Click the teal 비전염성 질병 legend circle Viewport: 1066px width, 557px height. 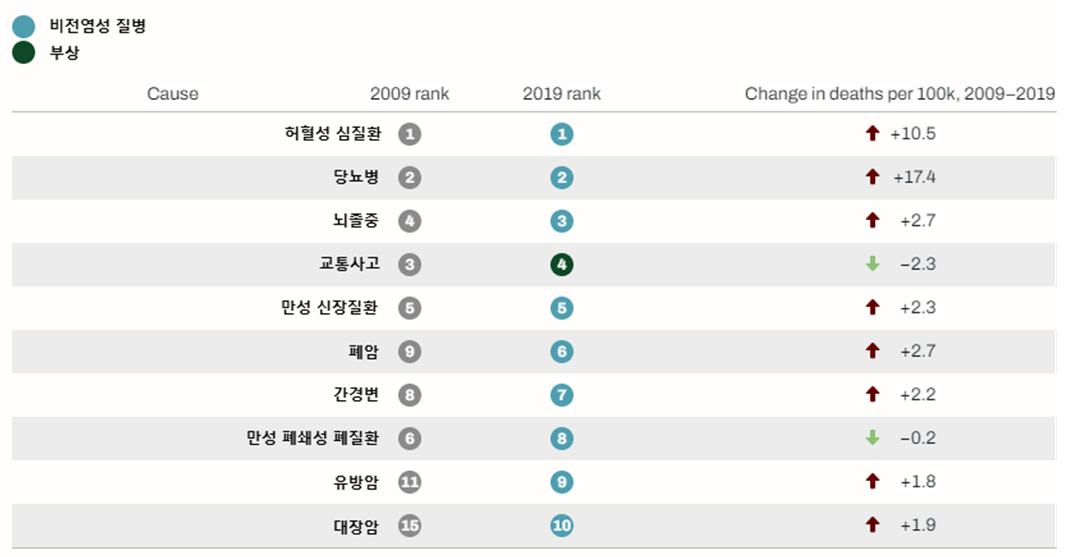pos(24,26)
